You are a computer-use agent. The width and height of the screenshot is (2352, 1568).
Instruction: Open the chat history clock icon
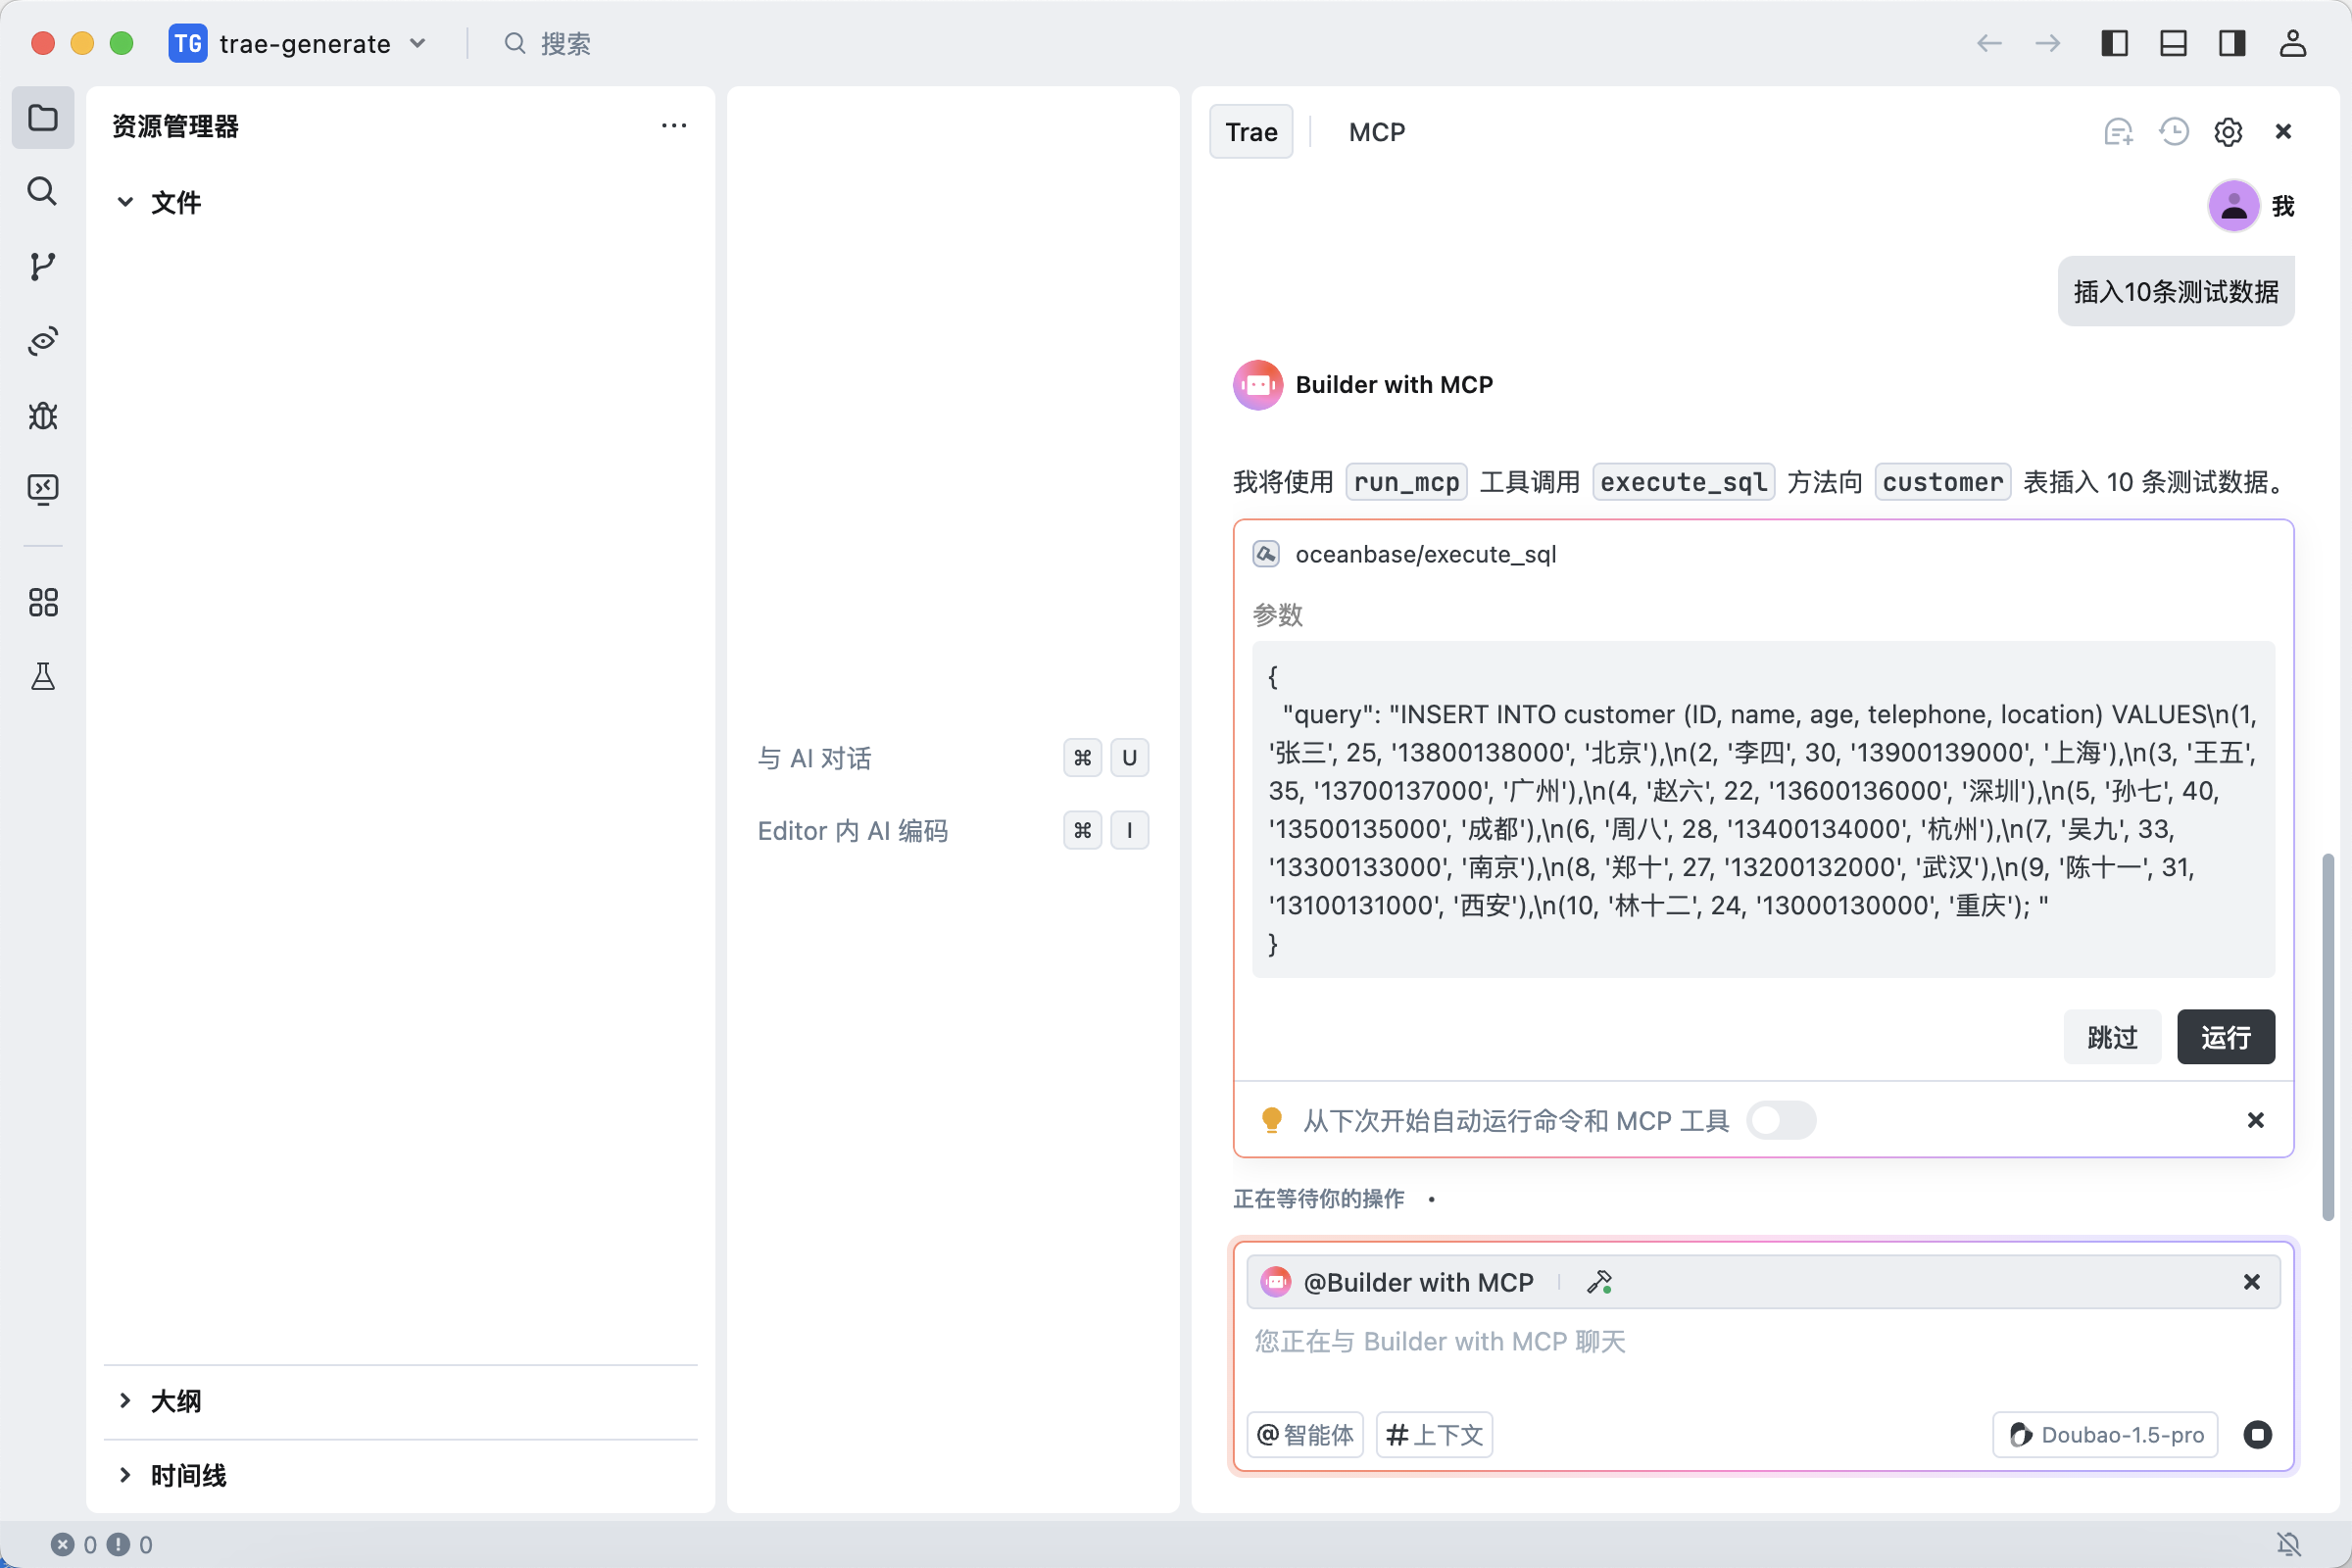[x=2173, y=132]
